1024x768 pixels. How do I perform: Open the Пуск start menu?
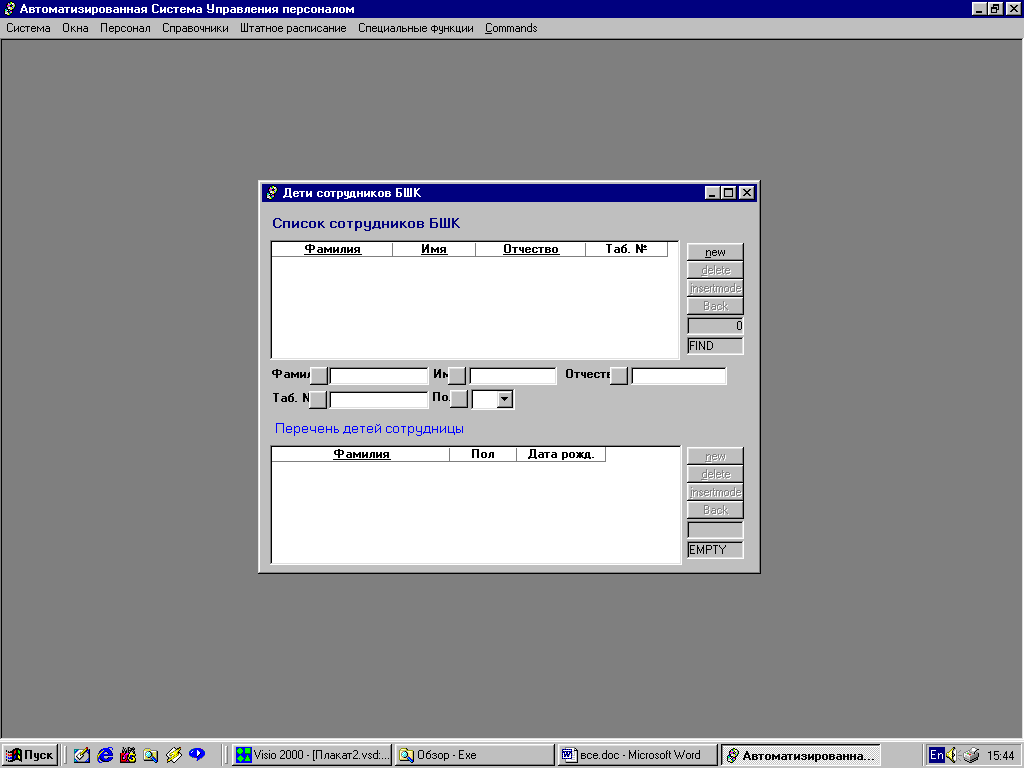pos(30,755)
